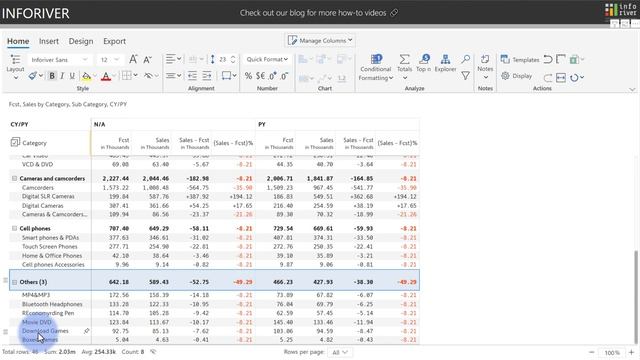Select the Bluetooth Headphones row

click(214, 304)
